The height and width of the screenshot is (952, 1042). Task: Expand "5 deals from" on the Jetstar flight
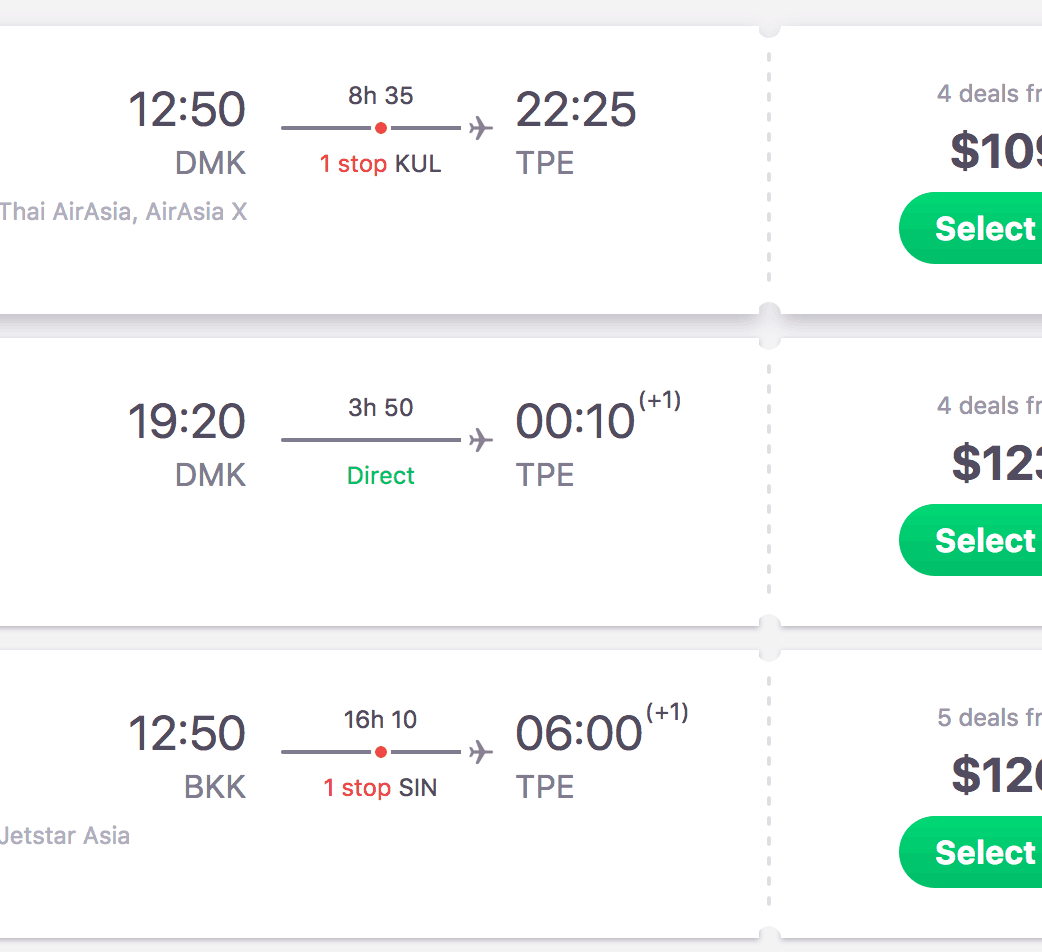coord(989,718)
